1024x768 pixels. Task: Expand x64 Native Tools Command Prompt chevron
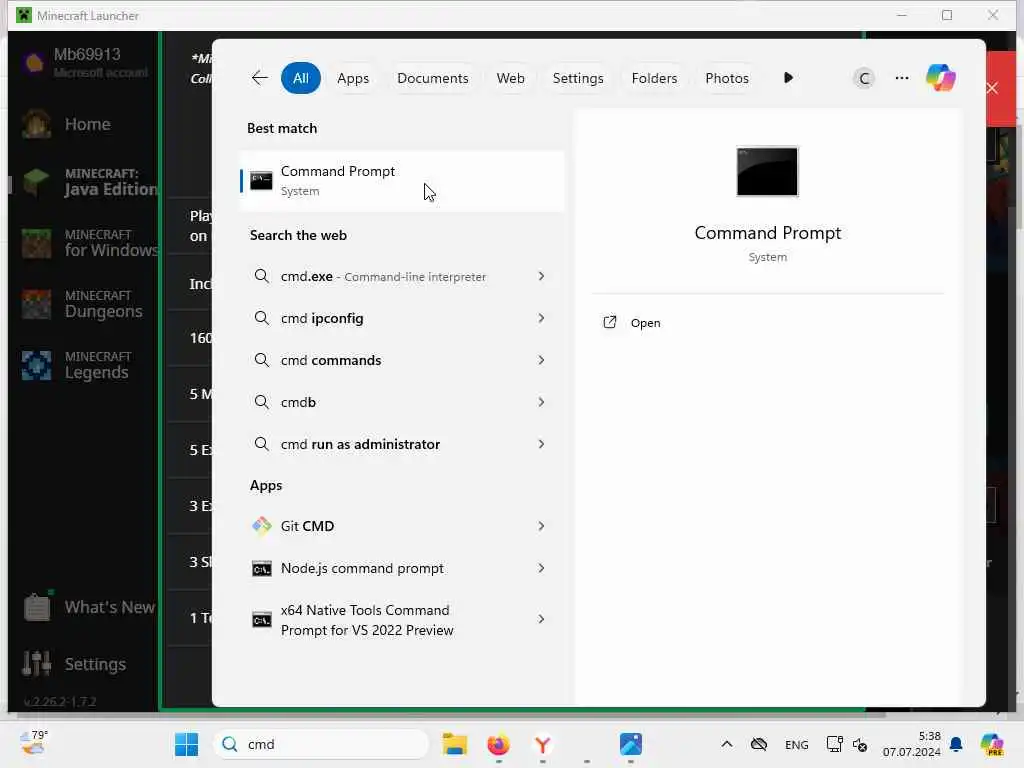[541, 619]
